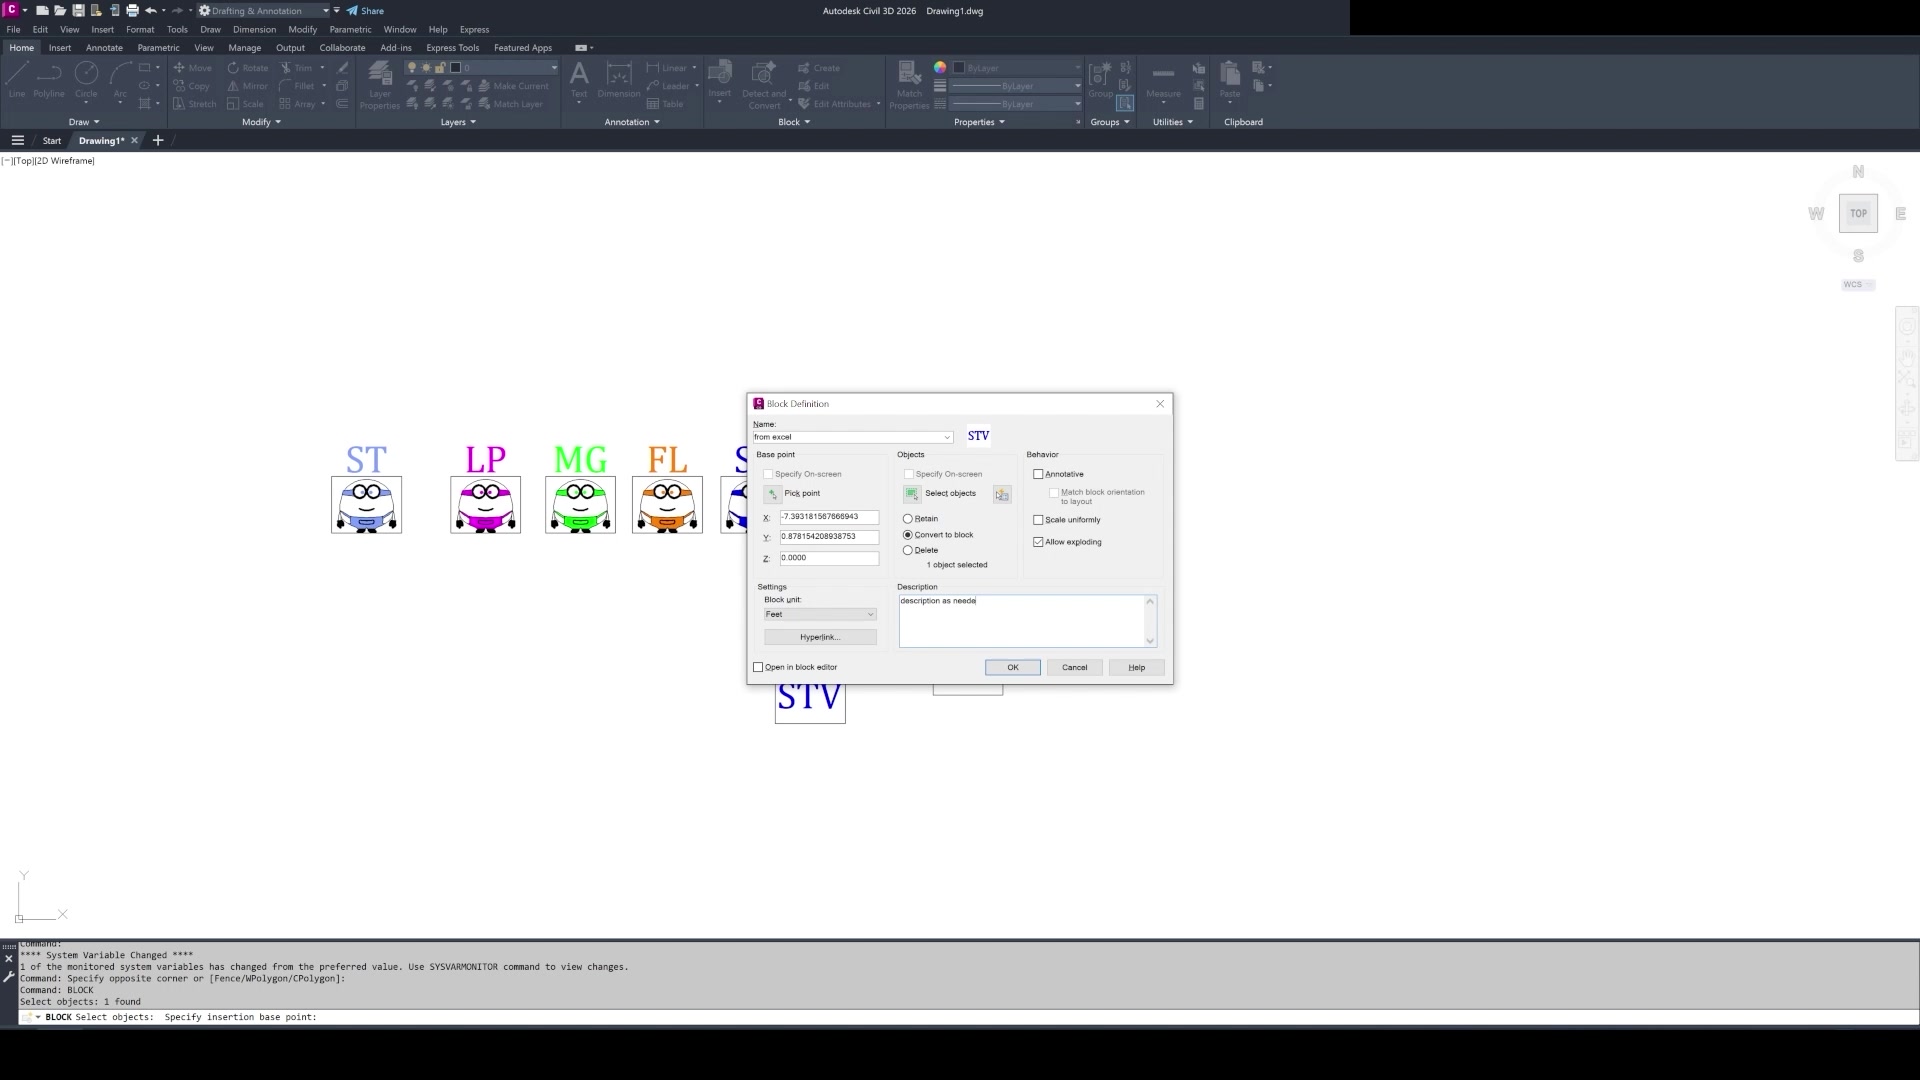Click the Stretch tool
The width and height of the screenshot is (1920, 1080).
click(194, 104)
